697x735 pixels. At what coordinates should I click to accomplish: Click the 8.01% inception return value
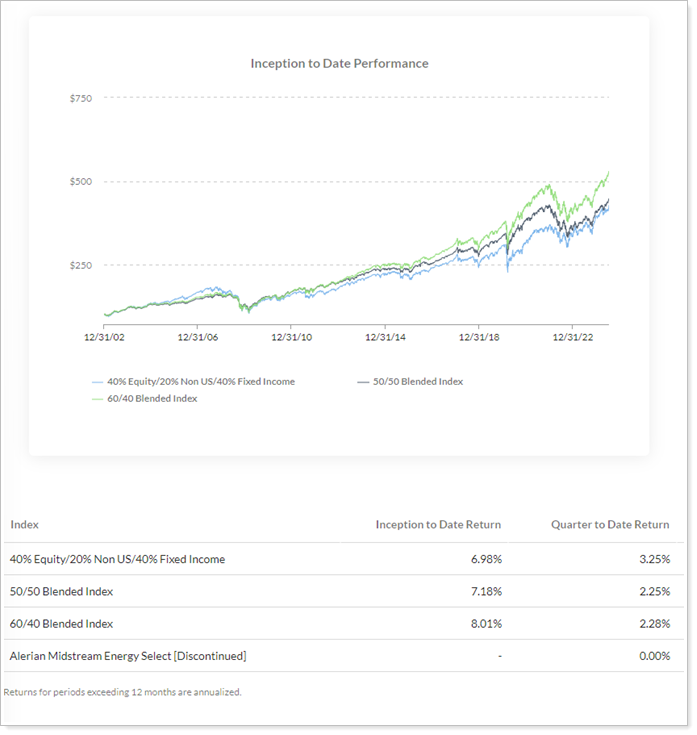pyautogui.click(x=485, y=624)
